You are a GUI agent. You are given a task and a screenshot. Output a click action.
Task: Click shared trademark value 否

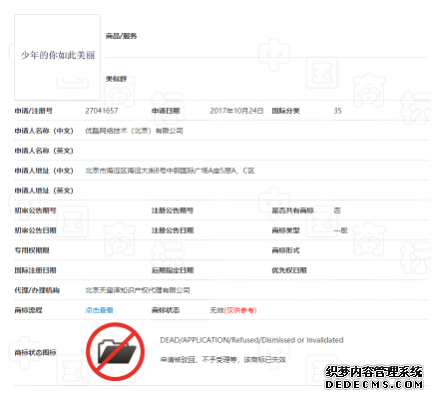(x=337, y=210)
